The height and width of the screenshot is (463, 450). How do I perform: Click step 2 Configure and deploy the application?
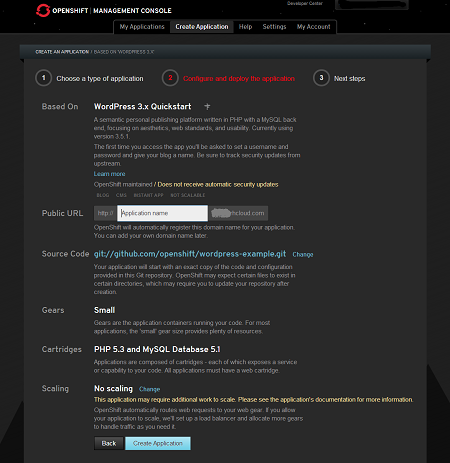pos(228,78)
